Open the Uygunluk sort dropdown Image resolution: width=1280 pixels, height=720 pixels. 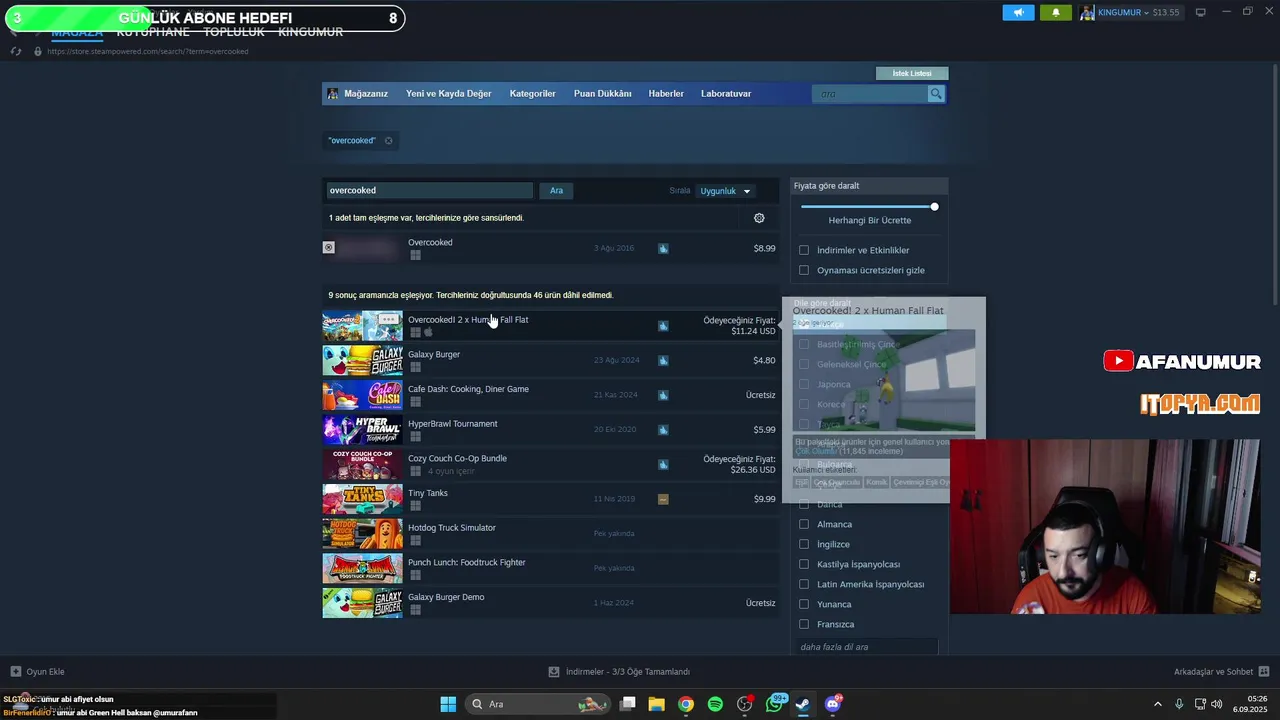[x=725, y=191]
